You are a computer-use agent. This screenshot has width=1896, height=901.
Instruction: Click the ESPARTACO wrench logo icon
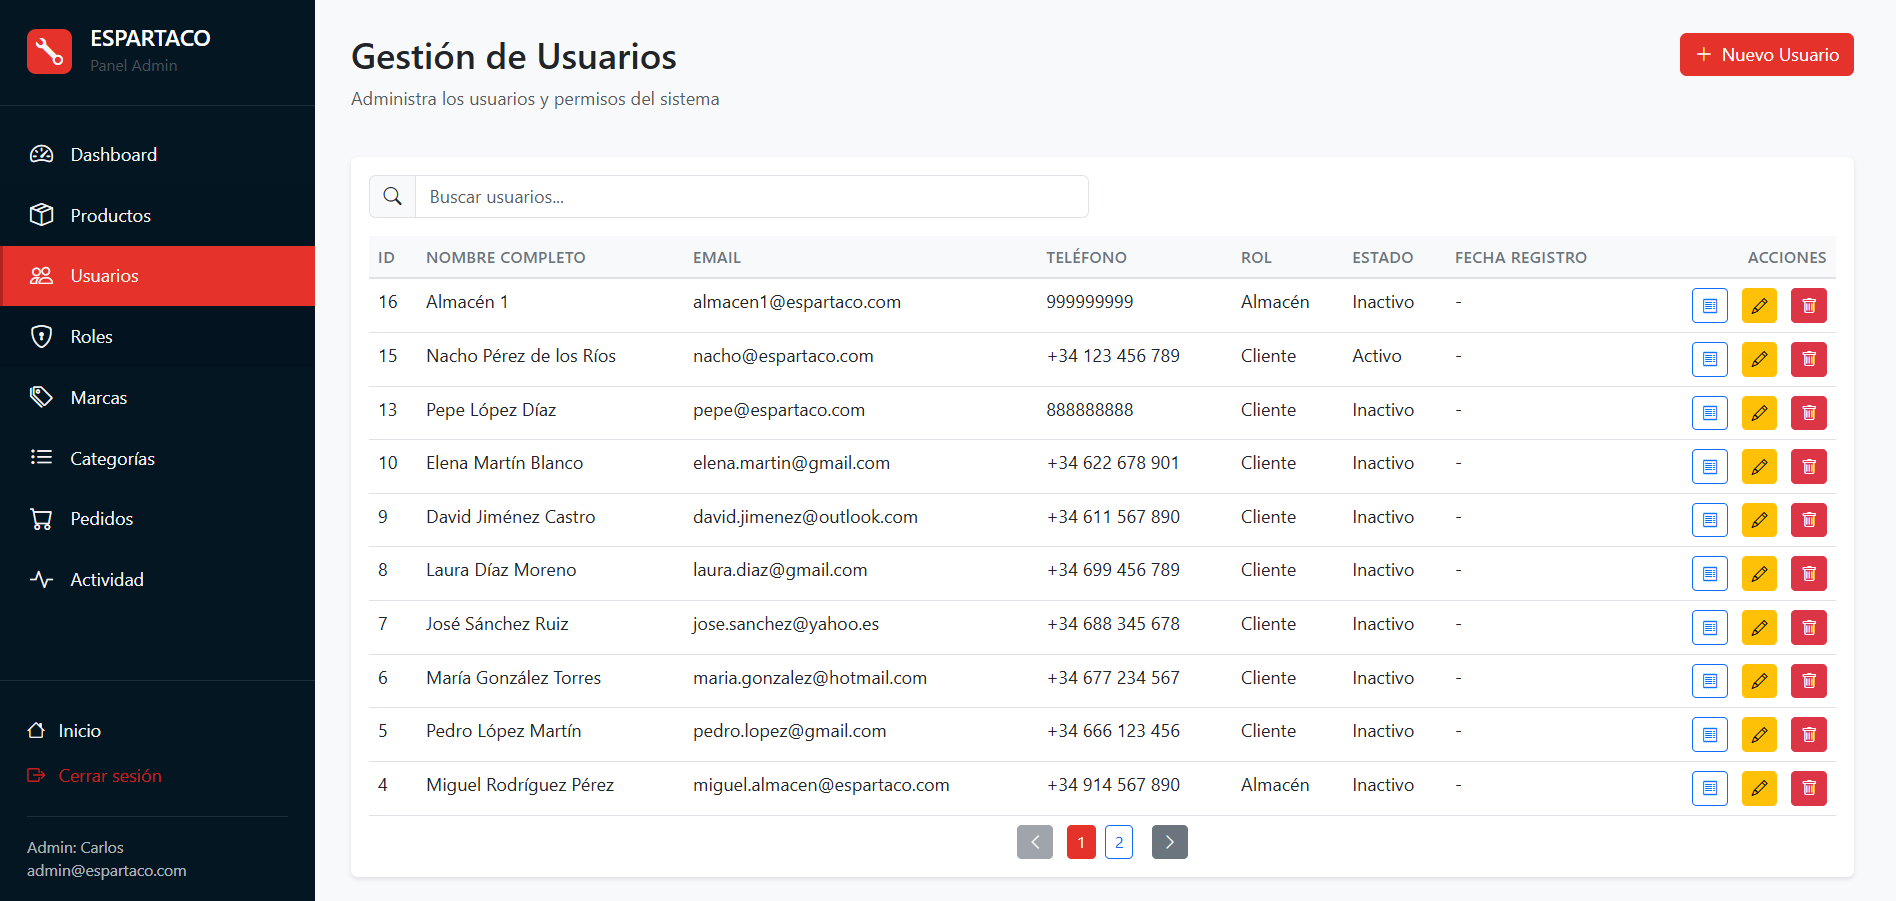coord(49,51)
